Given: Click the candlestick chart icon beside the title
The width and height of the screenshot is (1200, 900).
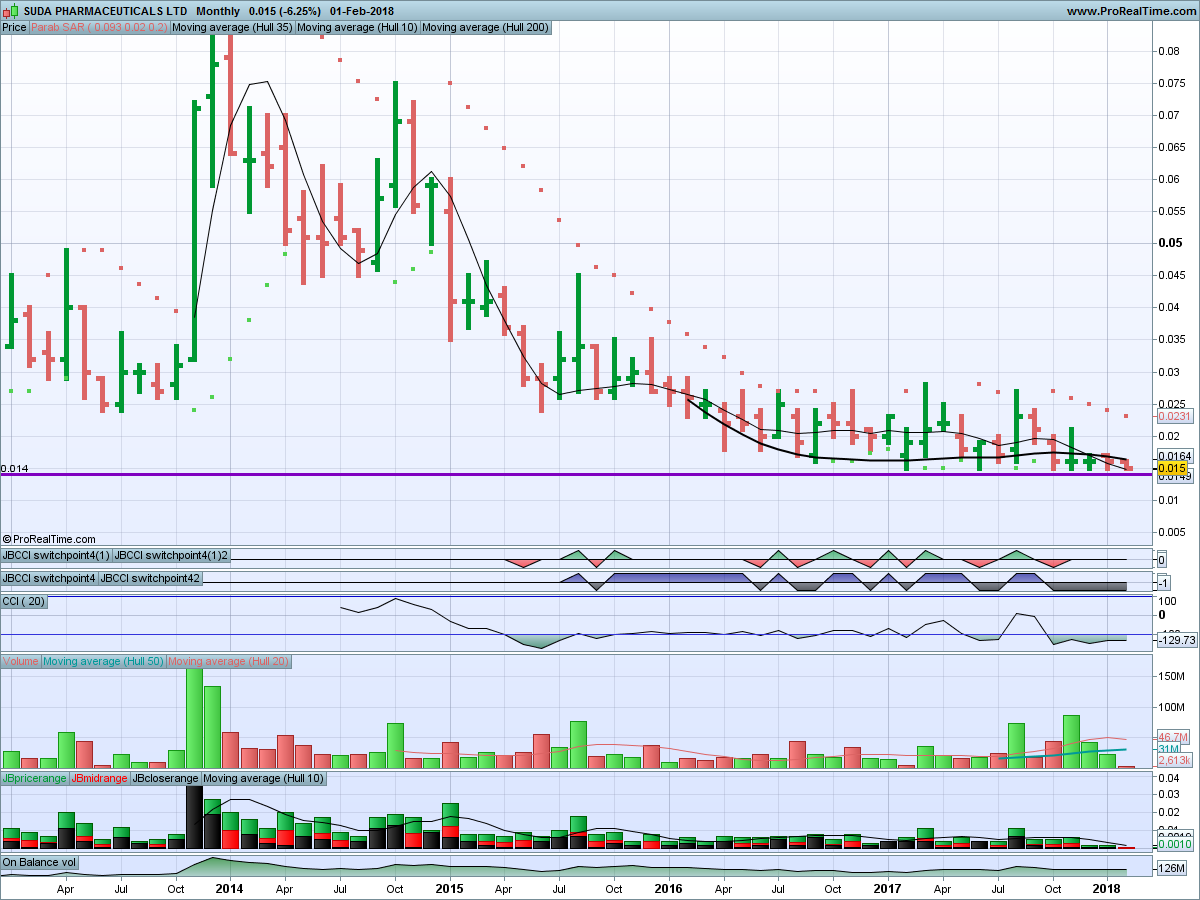Looking at the screenshot, I should pyautogui.click(x=13, y=11).
